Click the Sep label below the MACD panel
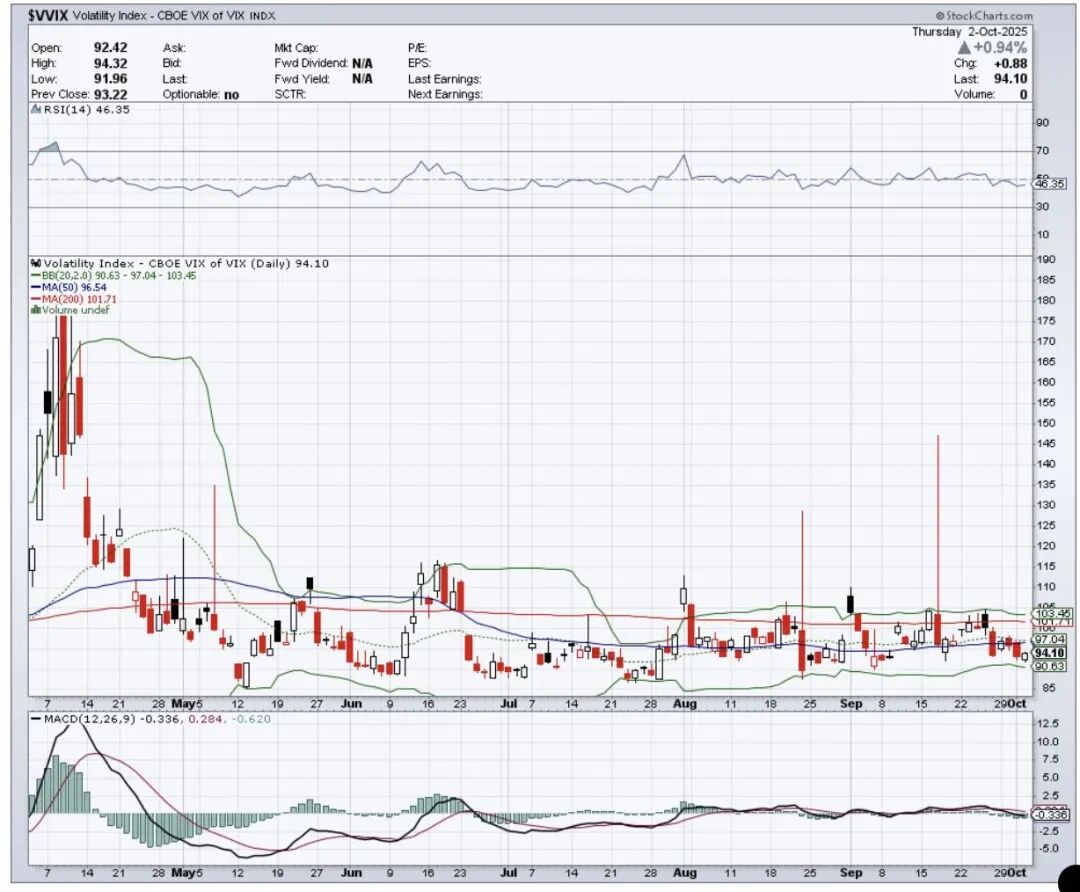 (851, 872)
